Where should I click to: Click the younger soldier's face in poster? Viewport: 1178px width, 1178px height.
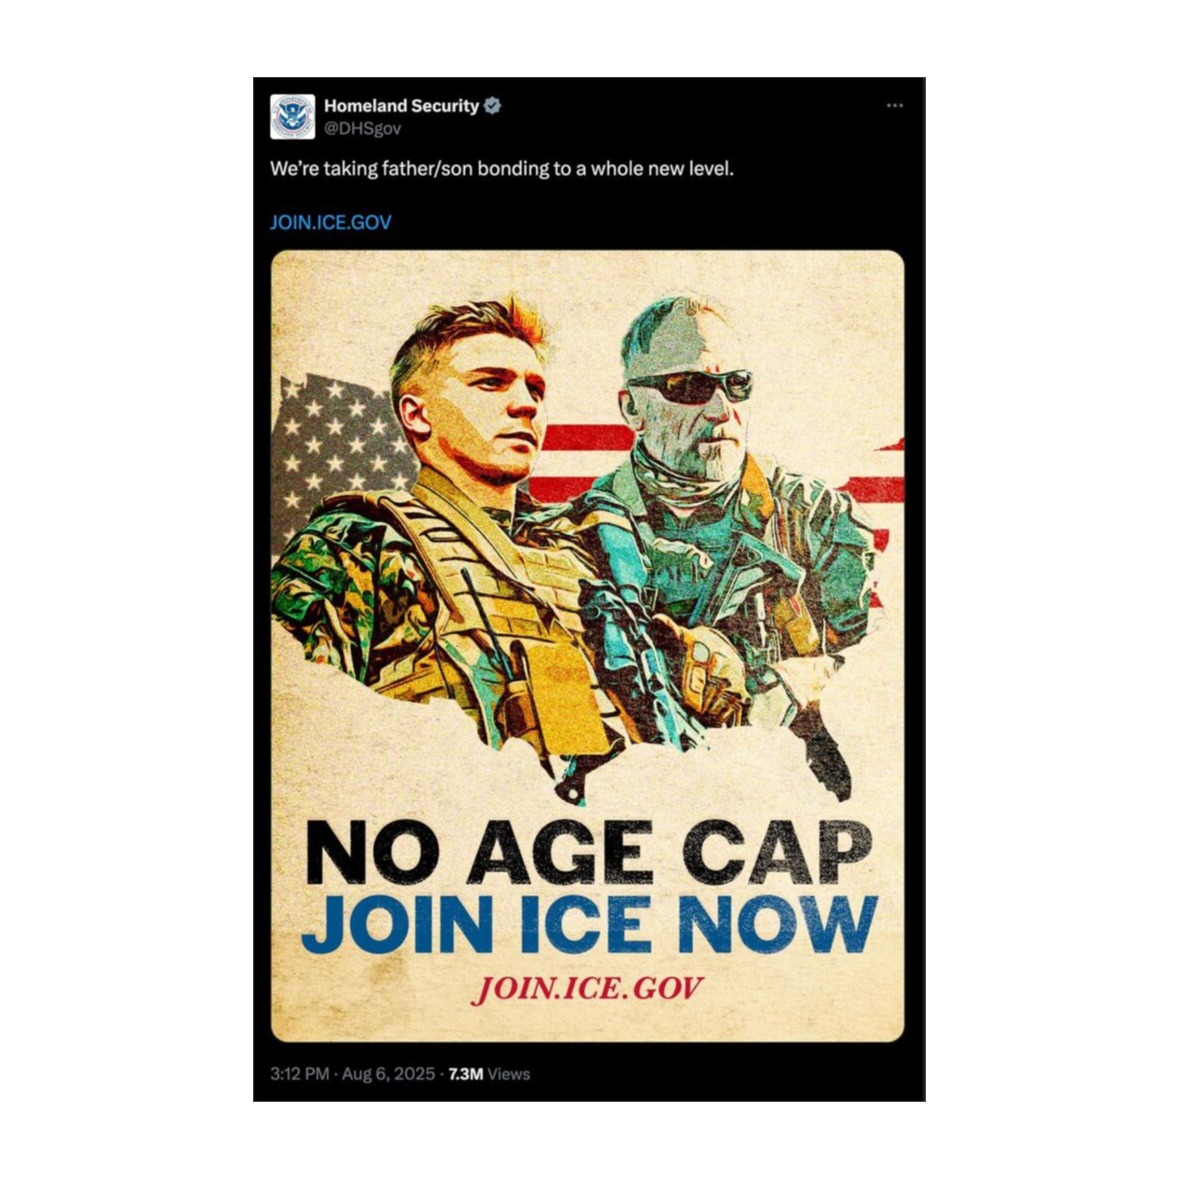pyautogui.click(x=490, y=400)
